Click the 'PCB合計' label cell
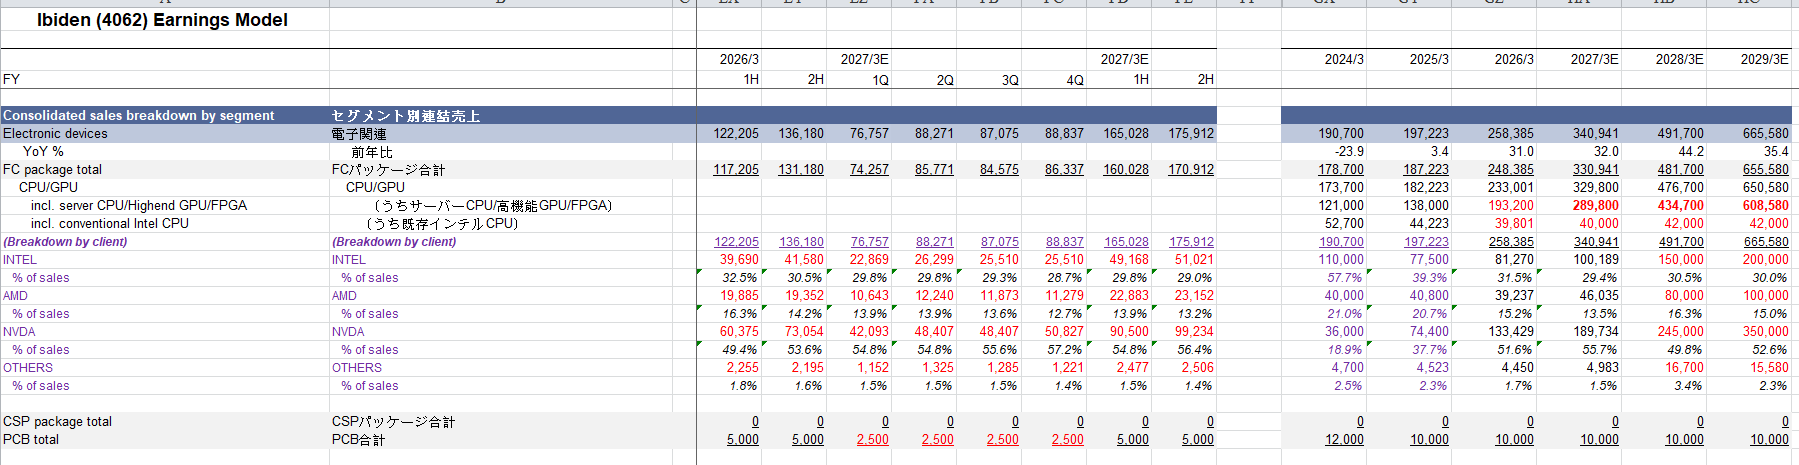Viewport: 1799px width, 465px height. tap(358, 440)
